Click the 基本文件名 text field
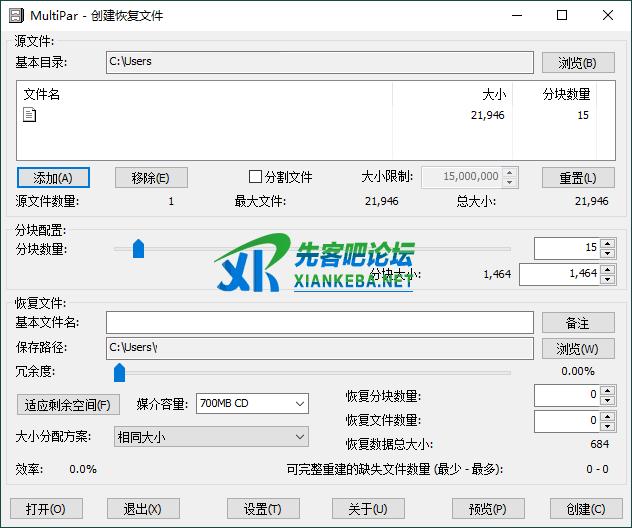The width and height of the screenshot is (632, 528). click(x=320, y=322)
